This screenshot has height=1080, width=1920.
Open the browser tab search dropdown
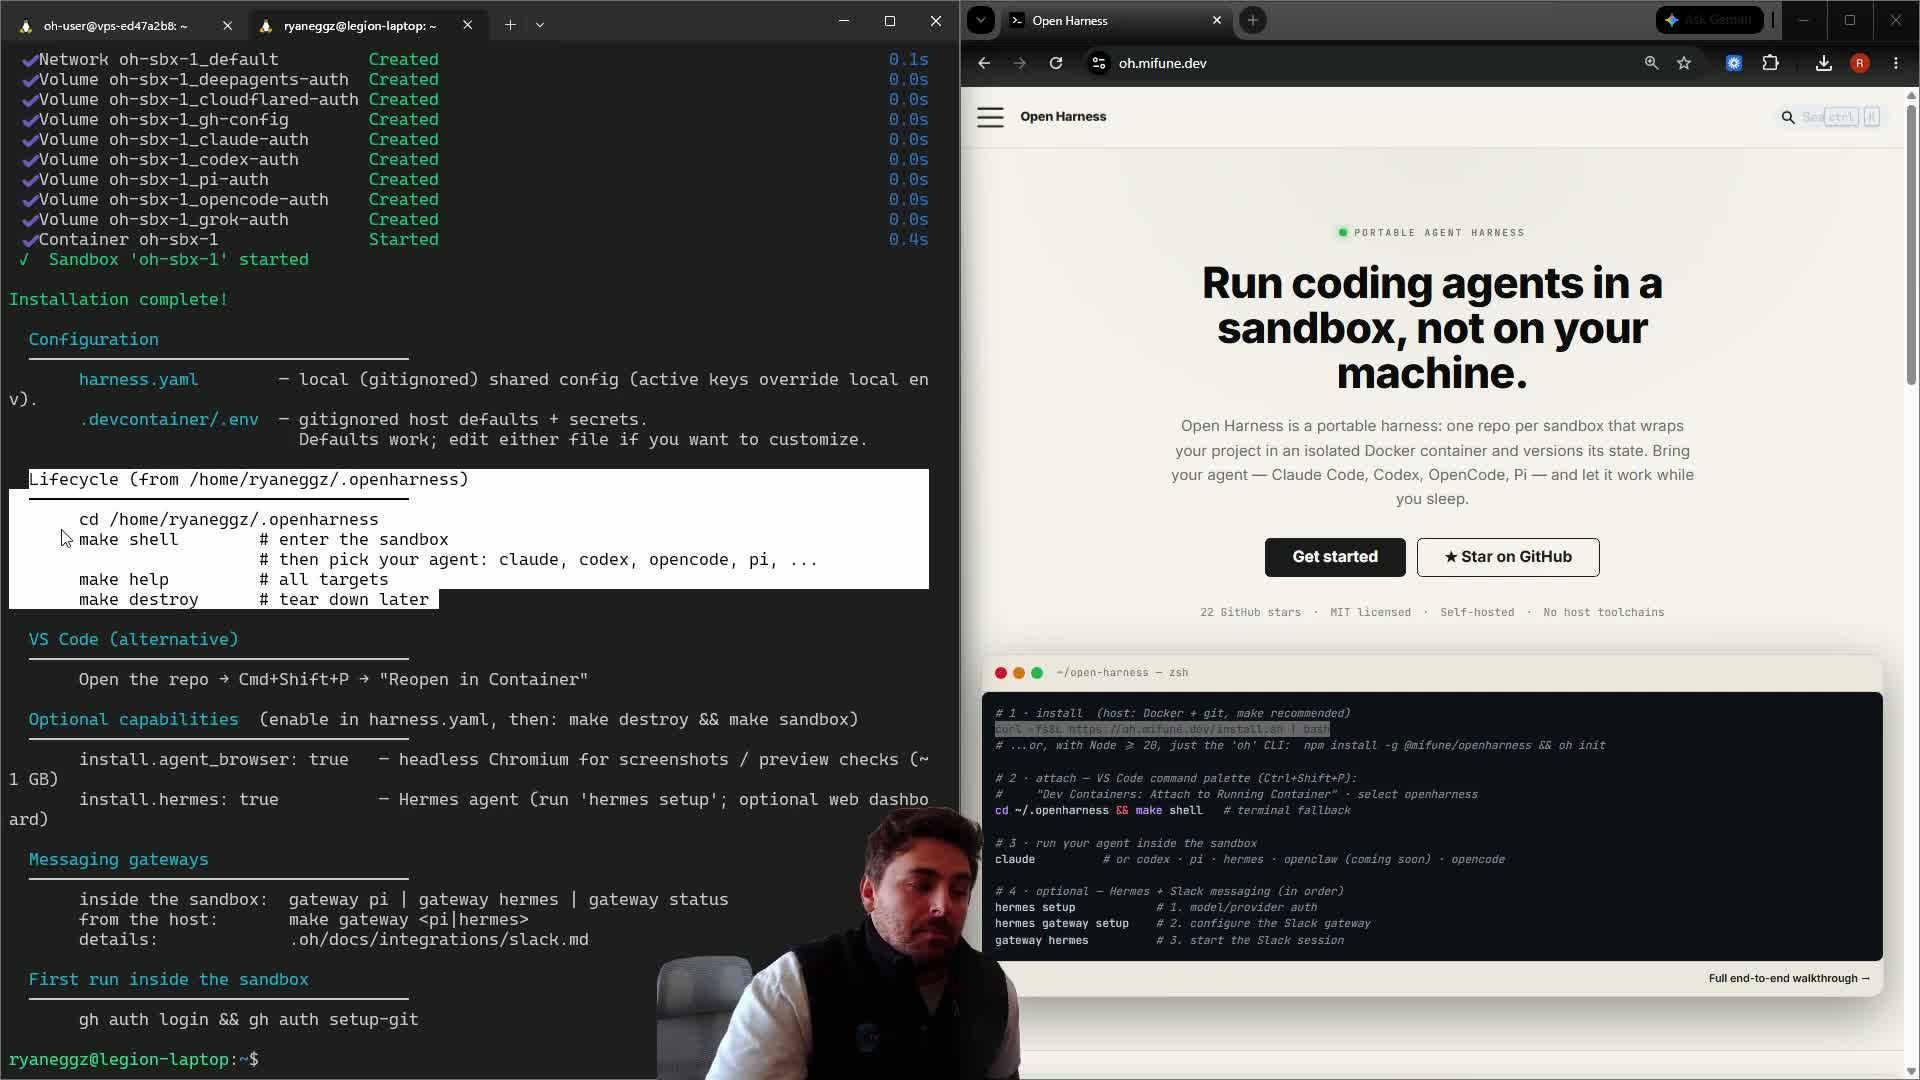[981, 20]
